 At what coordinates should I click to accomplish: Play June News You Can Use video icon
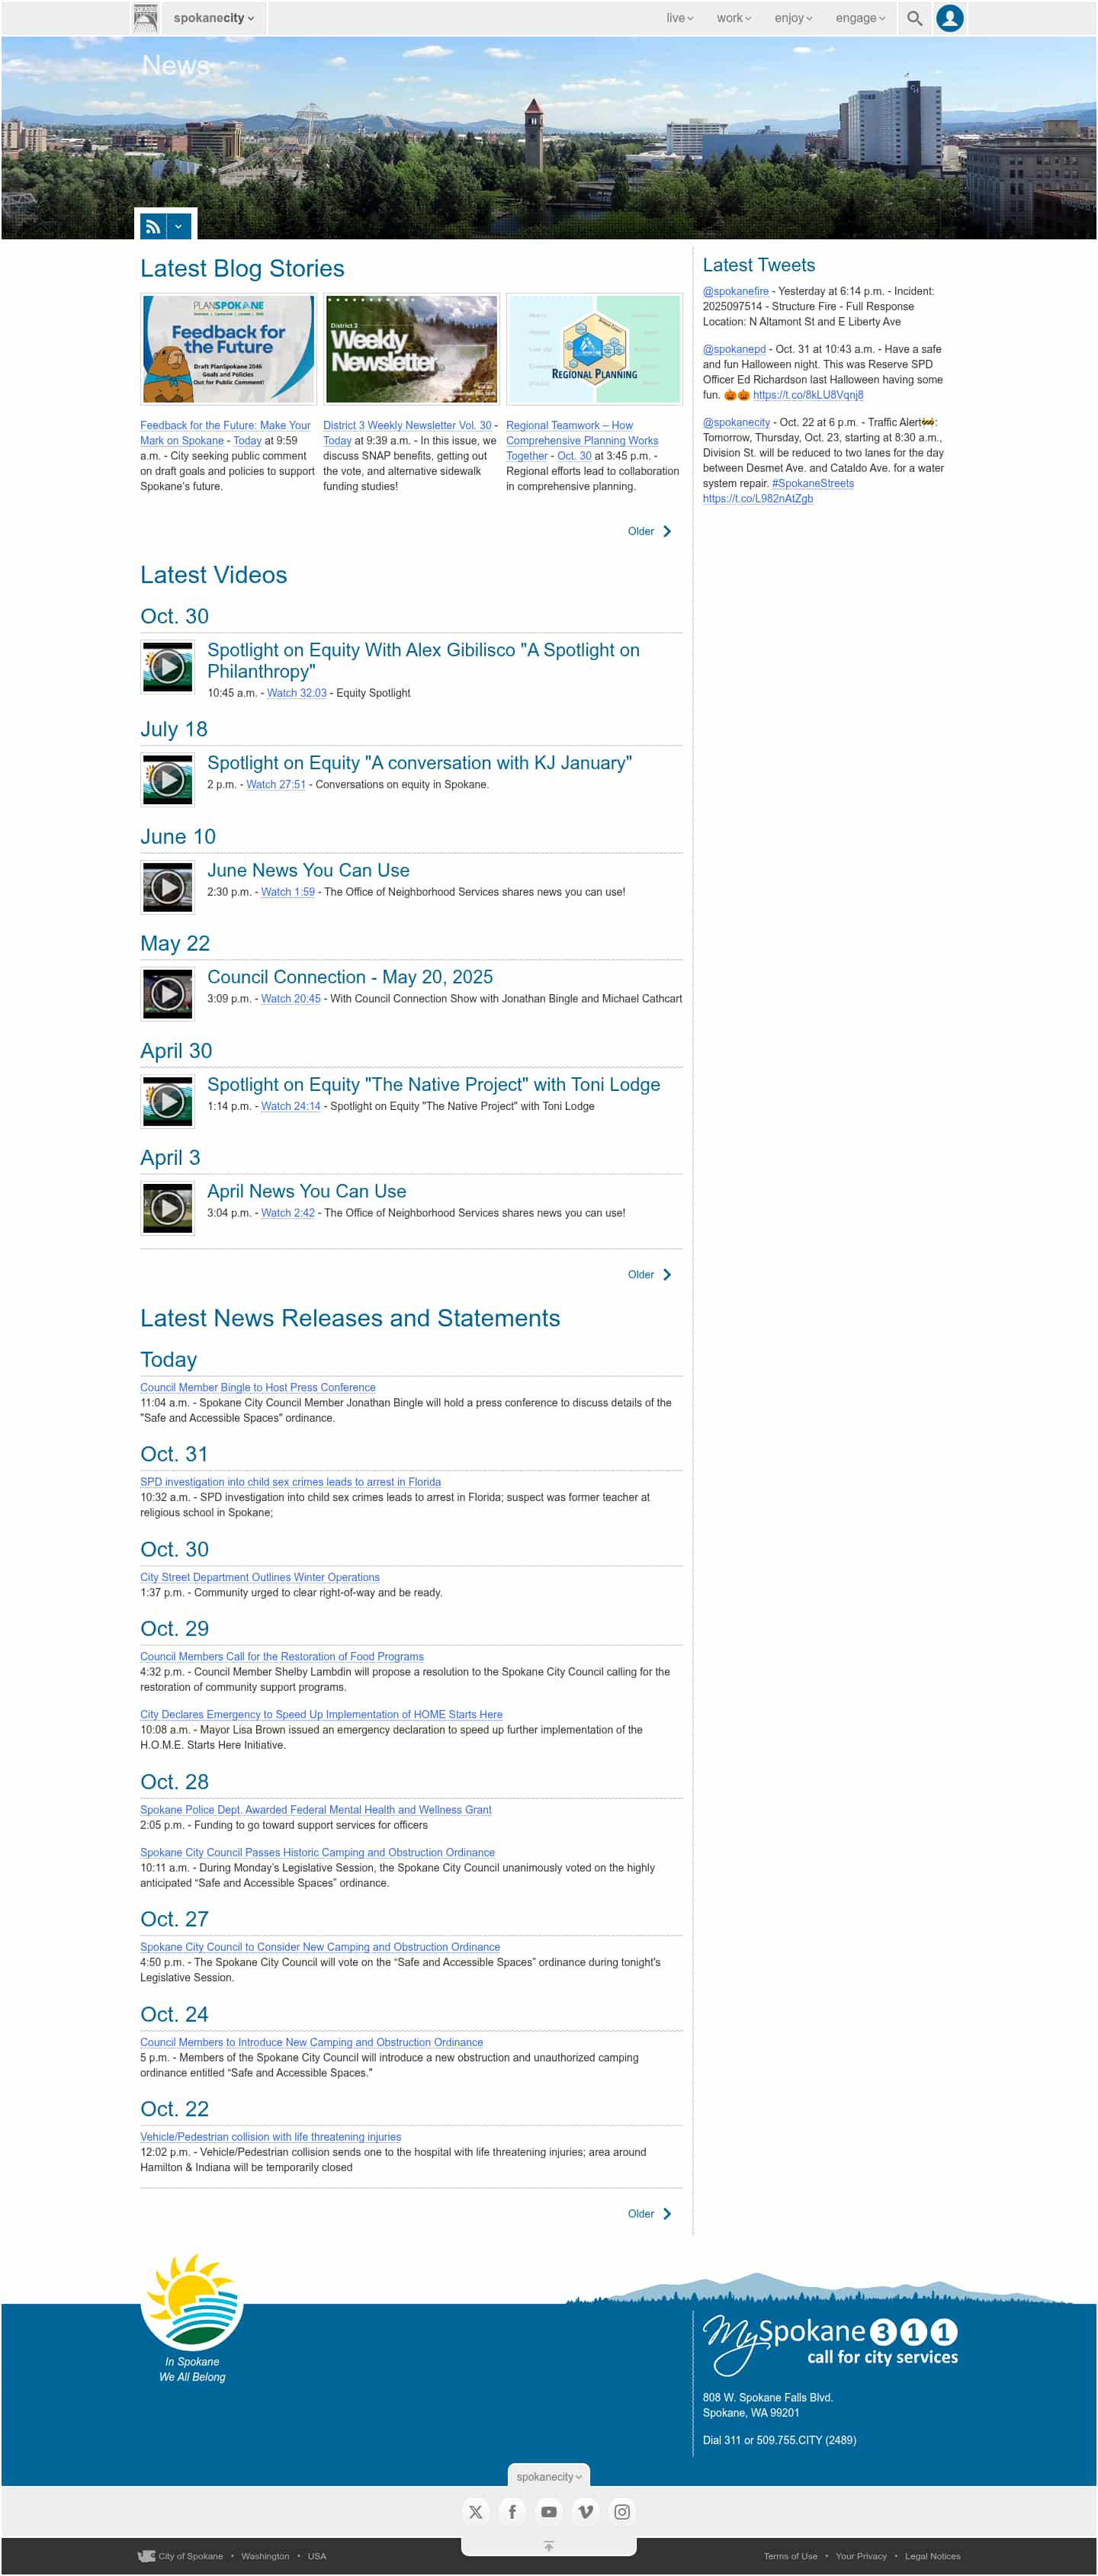[x=167, y=888]
